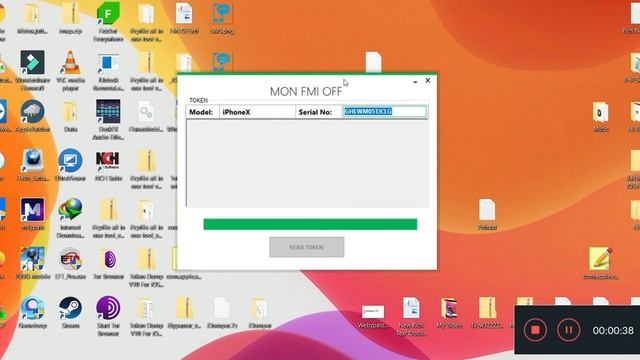Open the rain cloud application shortcut

[x=32, y=116]
